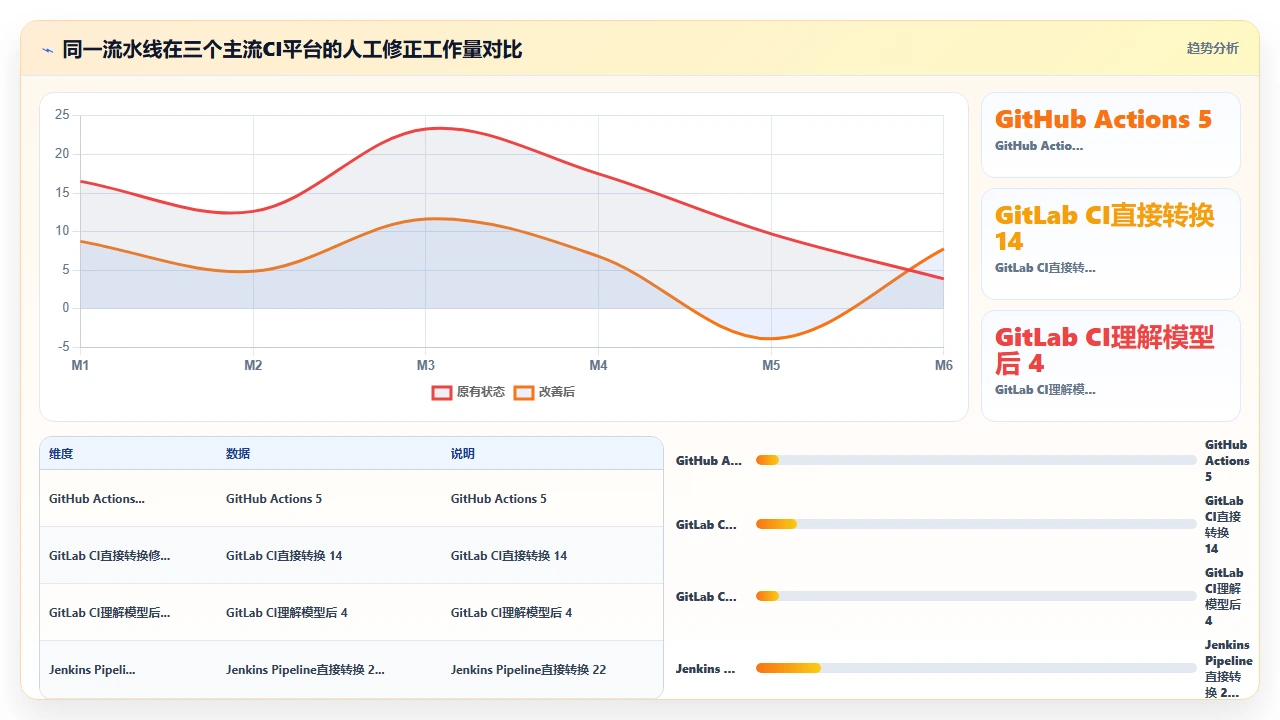Select Jenkins Pipeline直接转换 2… in the 数据 column
The image size is (1280, 720).
tap(305, 670)
